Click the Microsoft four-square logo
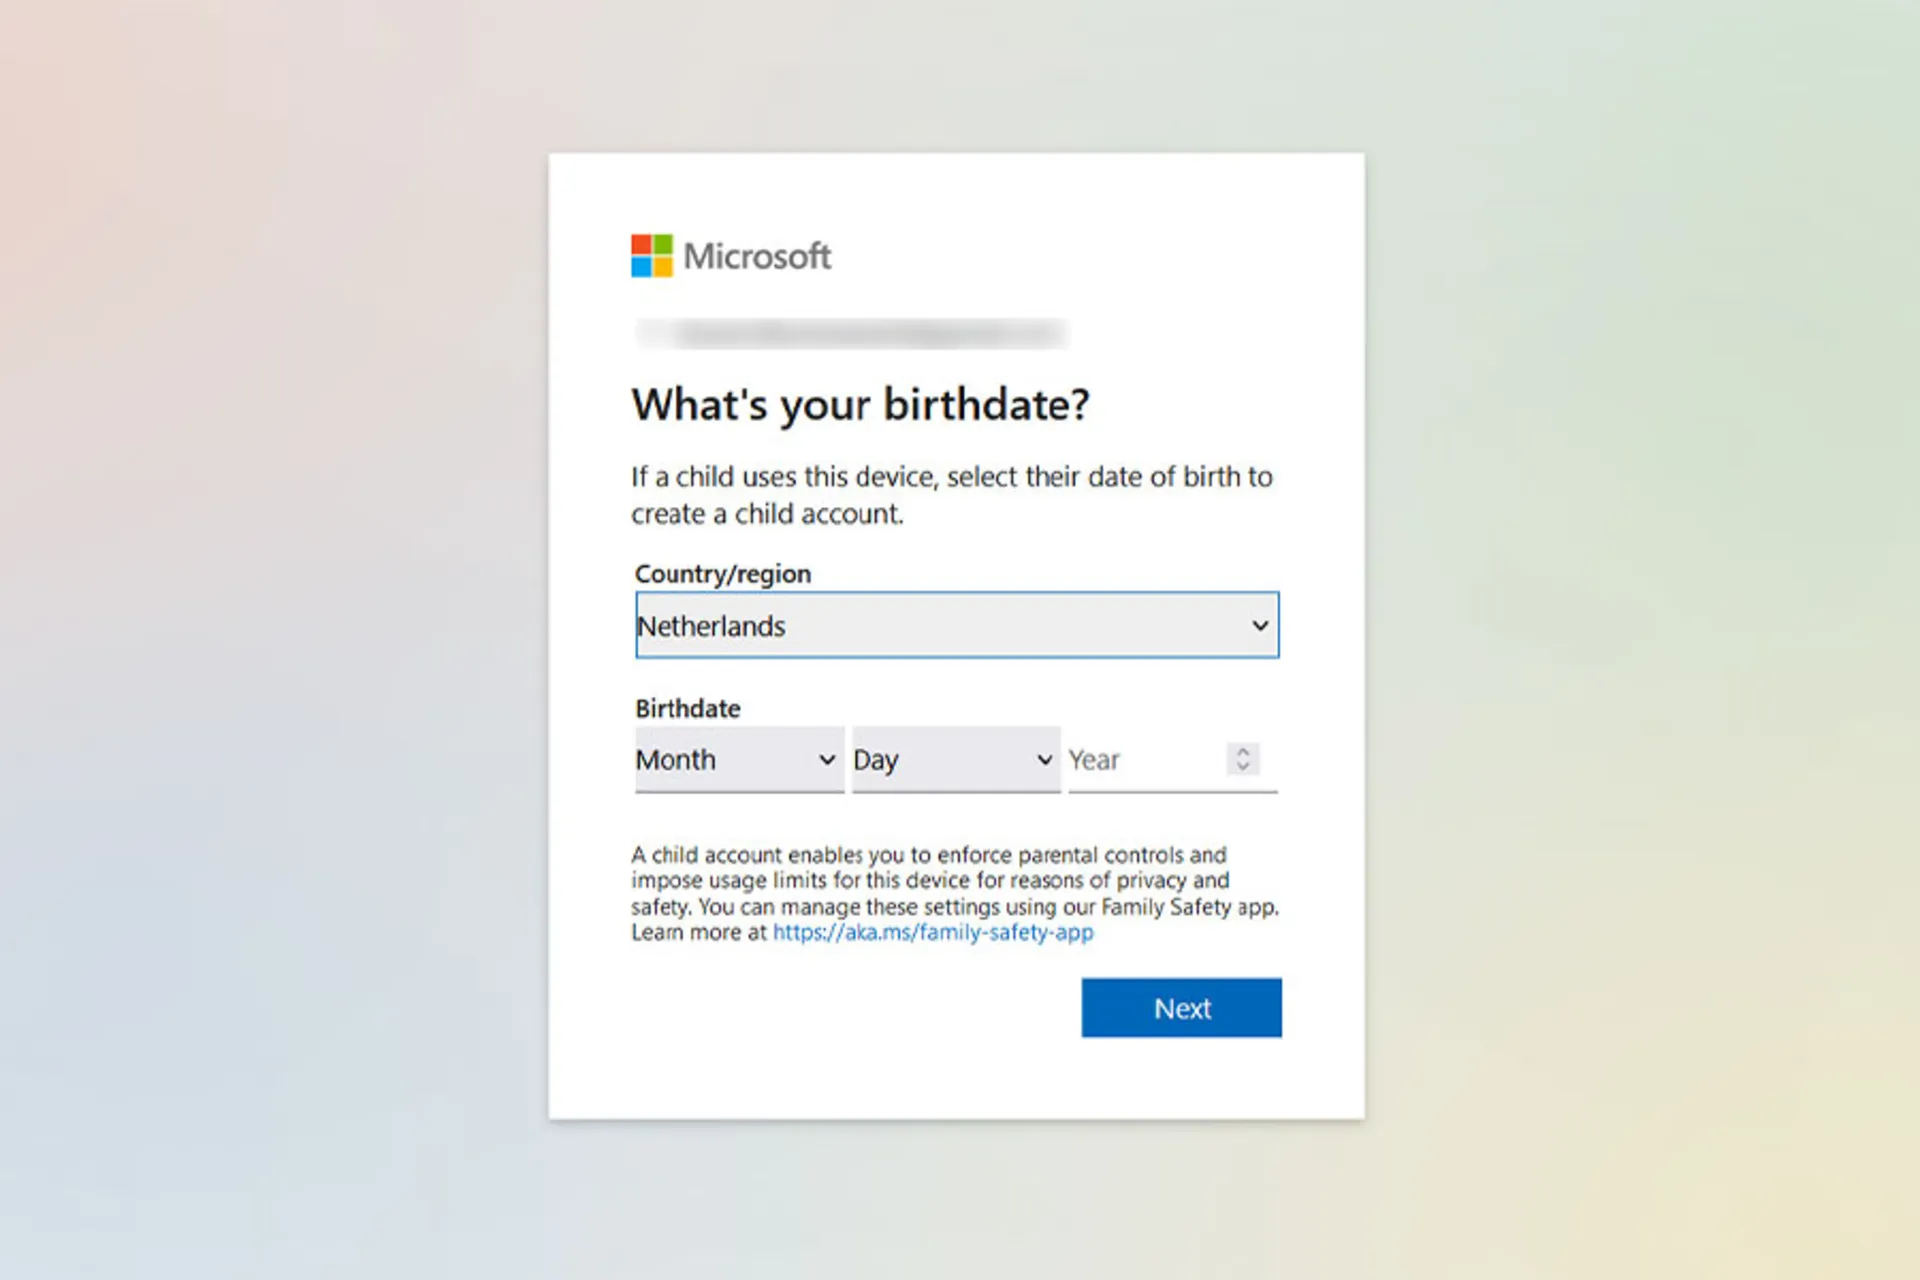The image size is (1920, 1280). click(651, 256)
